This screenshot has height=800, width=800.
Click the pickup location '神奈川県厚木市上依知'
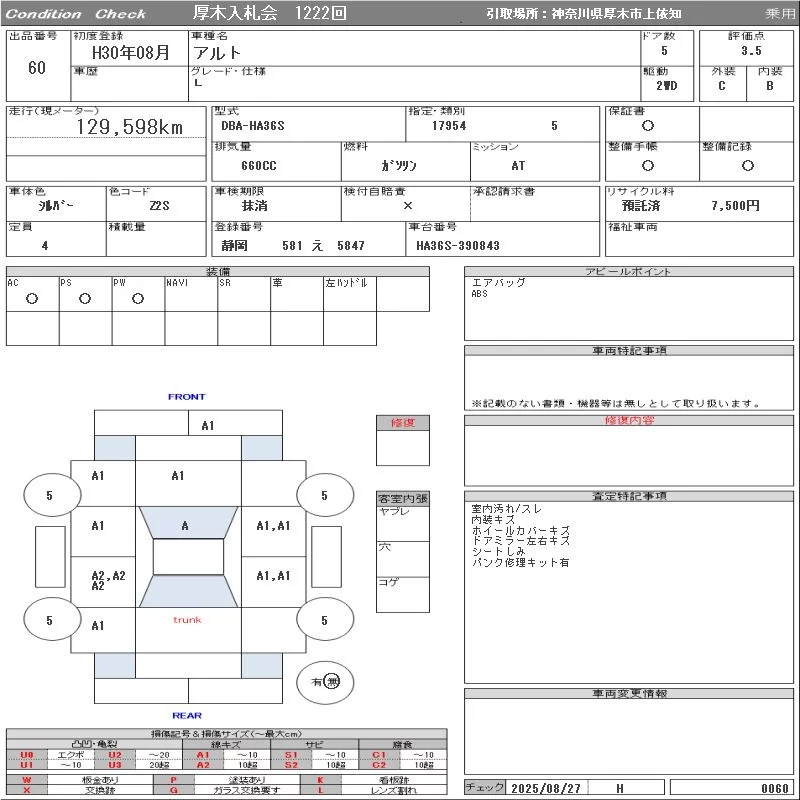(x=616, y=14)
